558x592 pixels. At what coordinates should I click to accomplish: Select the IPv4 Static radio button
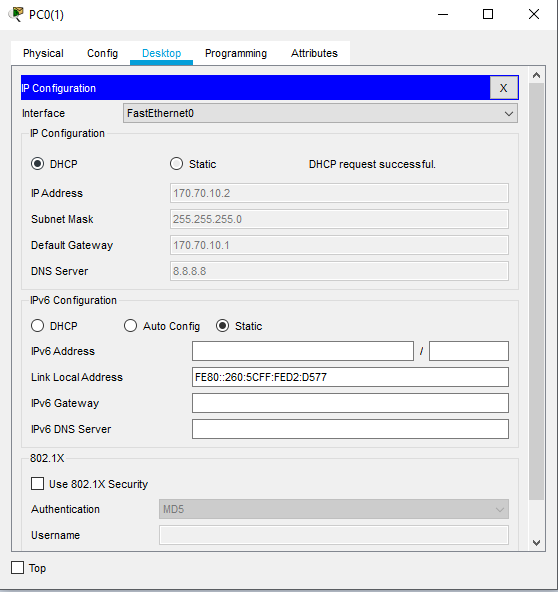click(176, 164)
